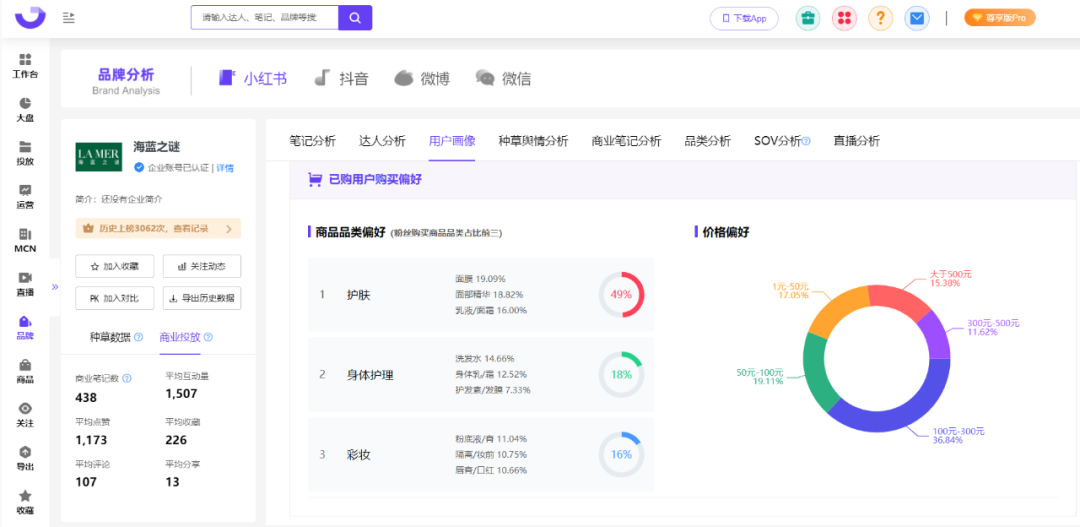Open the 商业笔记分析 tab
The height and width of the screenshot is (527, 1080).
(x=626, y=141)
